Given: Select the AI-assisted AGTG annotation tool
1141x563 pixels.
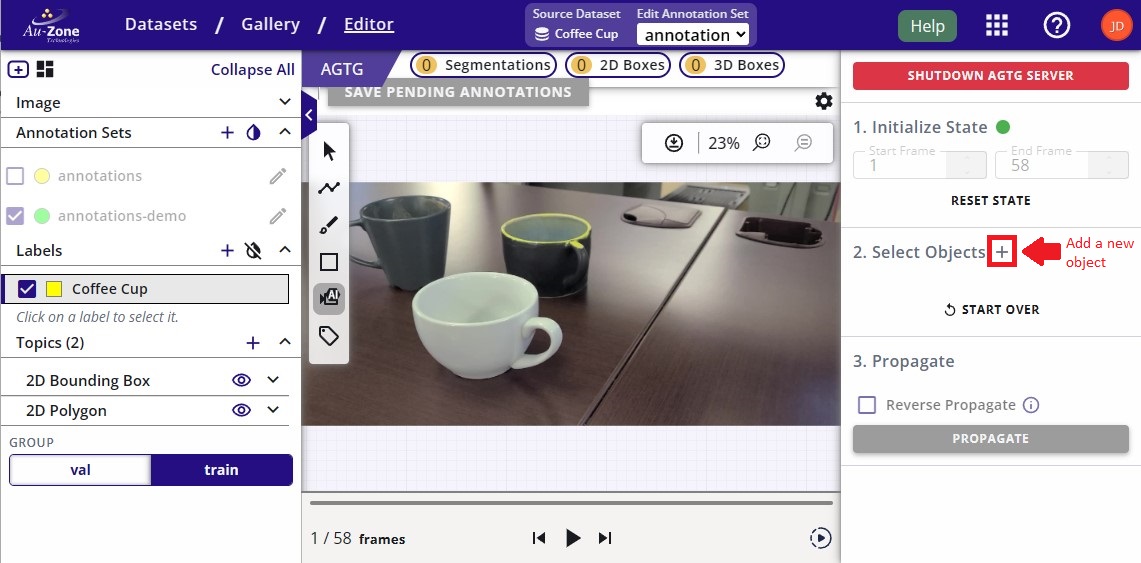Looking at the screenshot, I should [x=329, y=298].
